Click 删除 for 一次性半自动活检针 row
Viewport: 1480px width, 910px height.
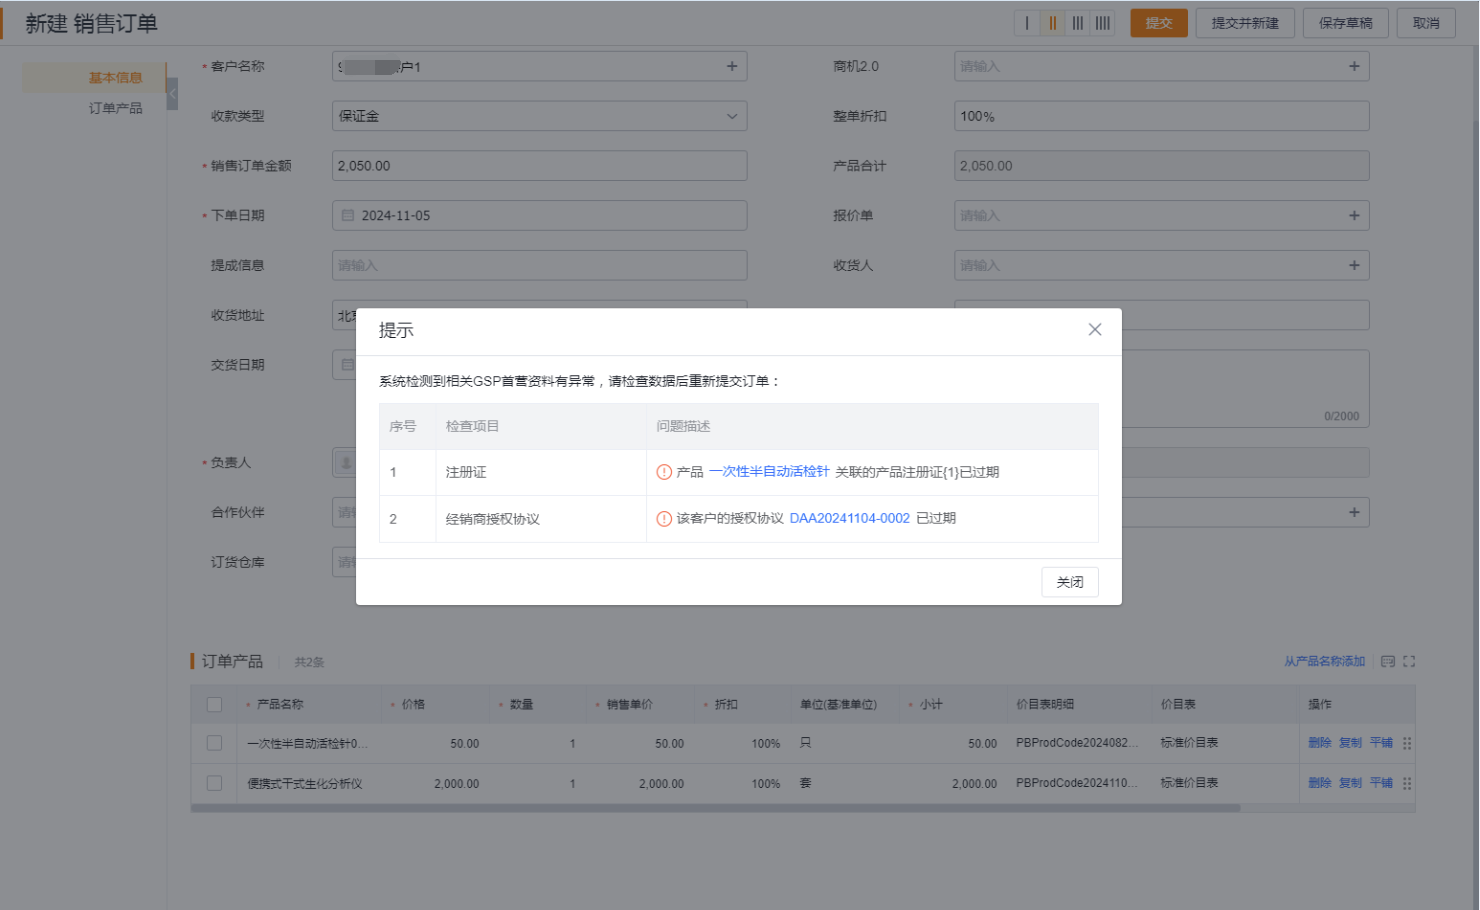[x=1320, y=743]
